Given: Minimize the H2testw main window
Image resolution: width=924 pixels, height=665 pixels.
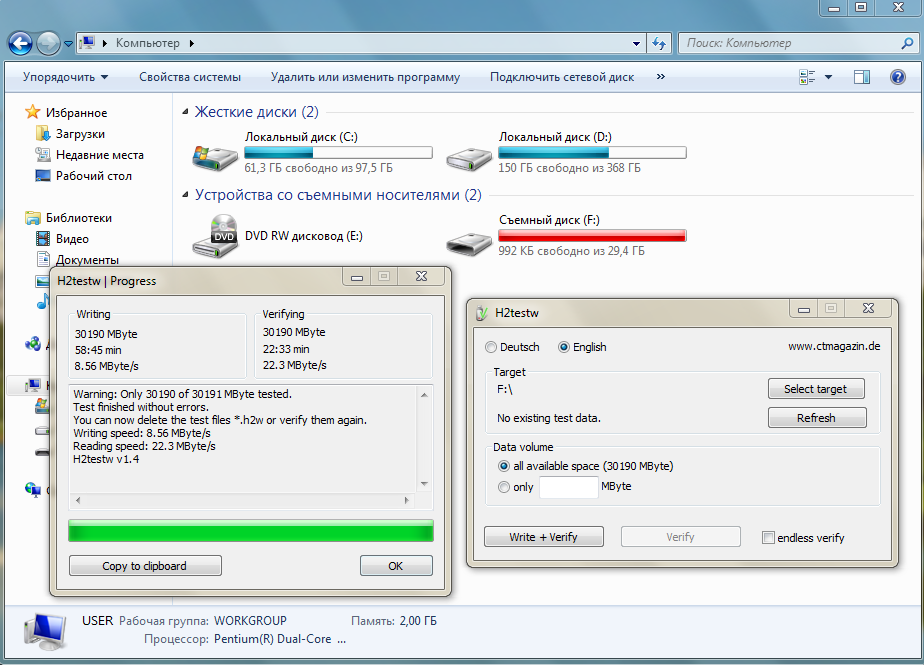Looking at the screenshot, I should click(x=804, y=308).
